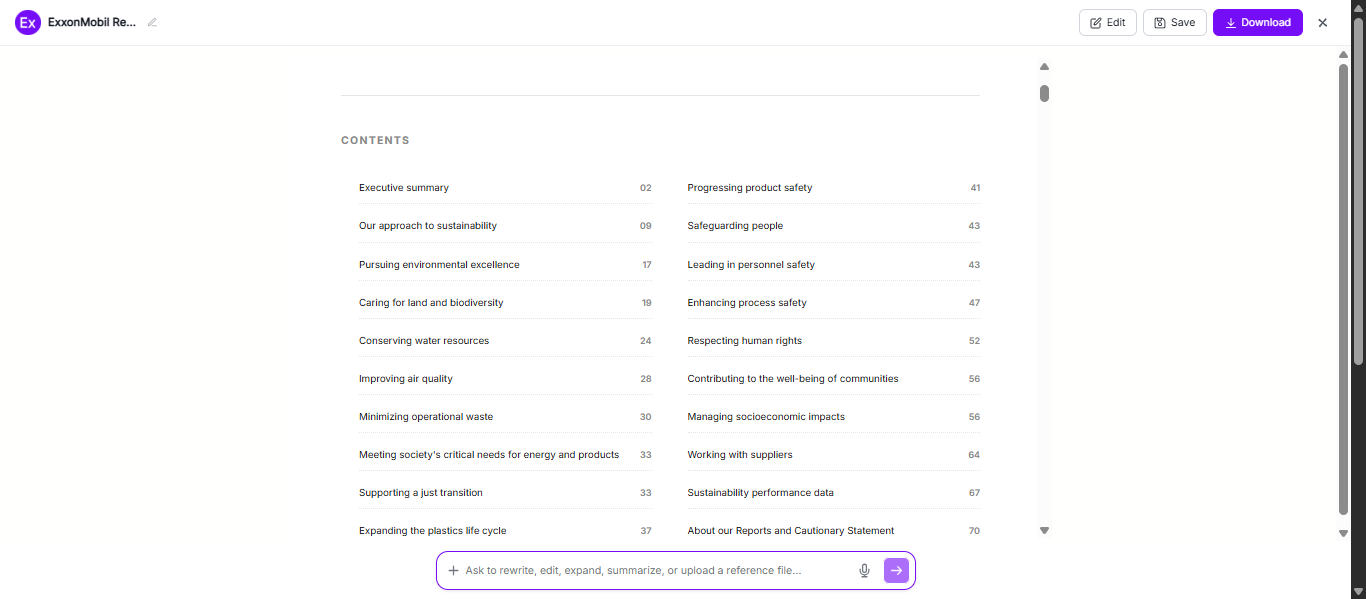Click 'Managing socioeconomic impacts' entry
1366x599 pixels.
pos(766,417)
